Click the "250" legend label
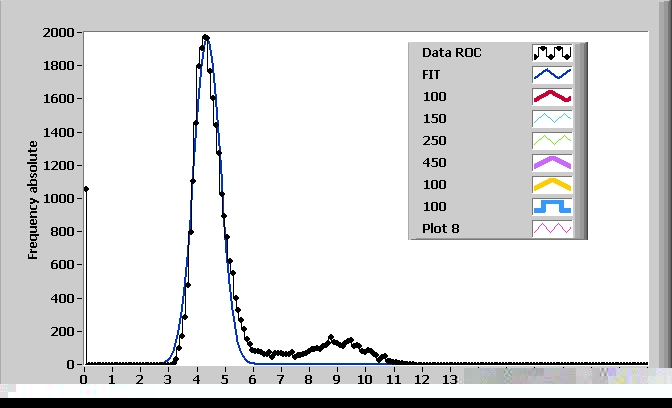 pos(434,140)
